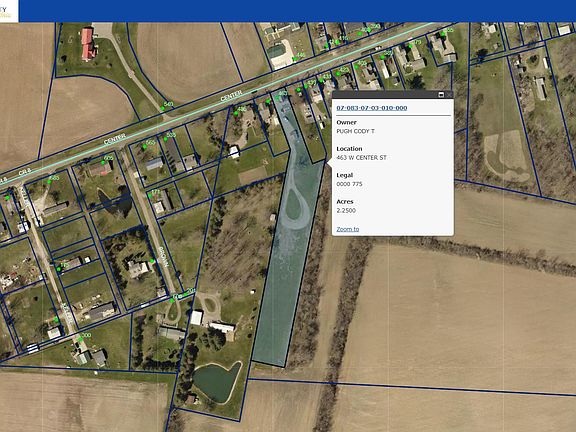
Task: Select address marker 300 near bottom
Action: [x=80, y=339]
